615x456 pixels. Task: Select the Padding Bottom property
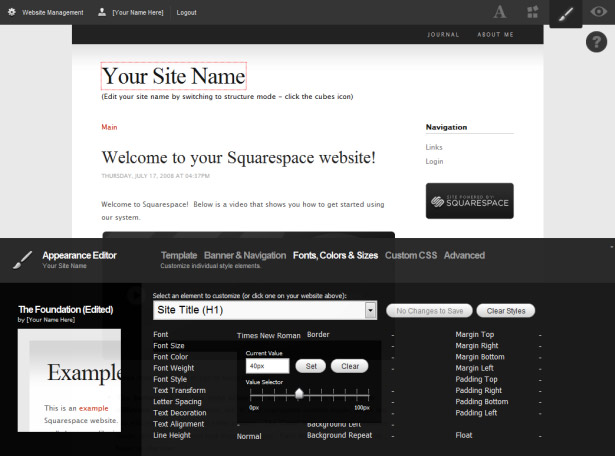tap(482, 401)
